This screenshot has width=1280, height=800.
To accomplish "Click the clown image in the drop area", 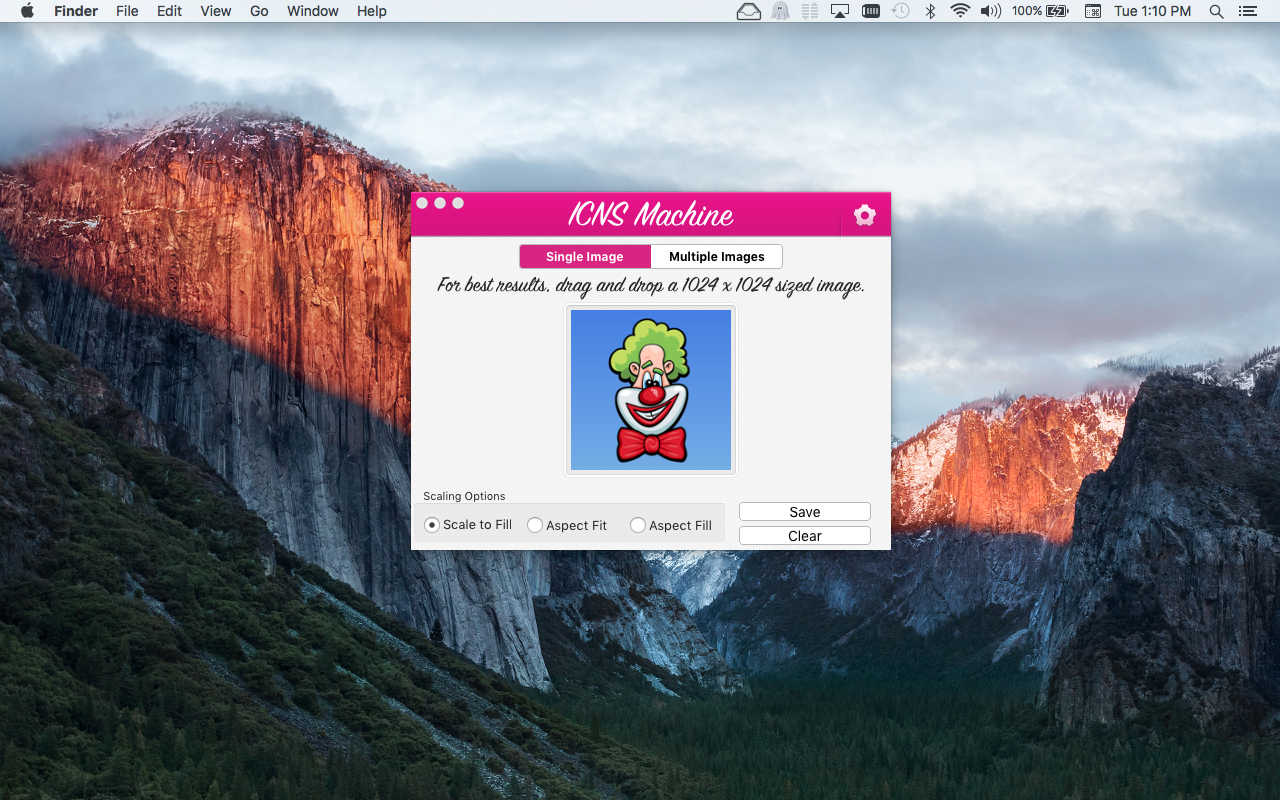I will 650,390.
